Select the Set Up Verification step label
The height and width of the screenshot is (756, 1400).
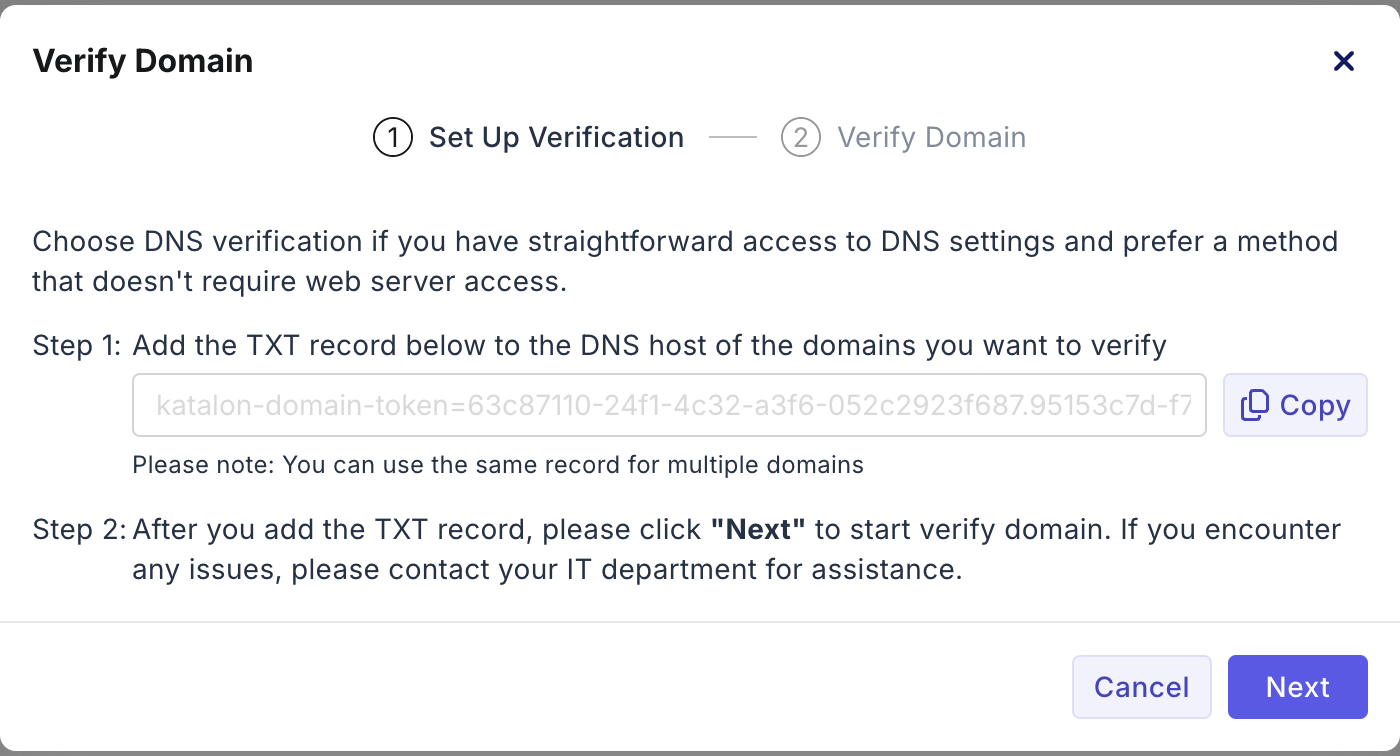[556, 137]
